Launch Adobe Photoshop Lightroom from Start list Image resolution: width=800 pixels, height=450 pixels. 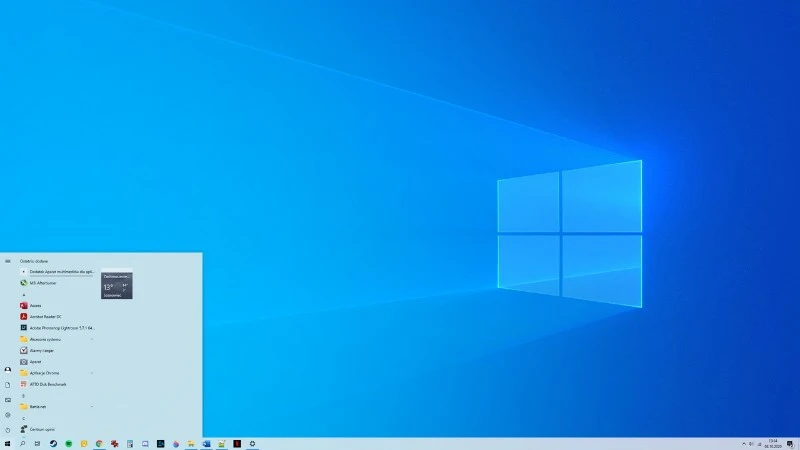pos(57,328)
